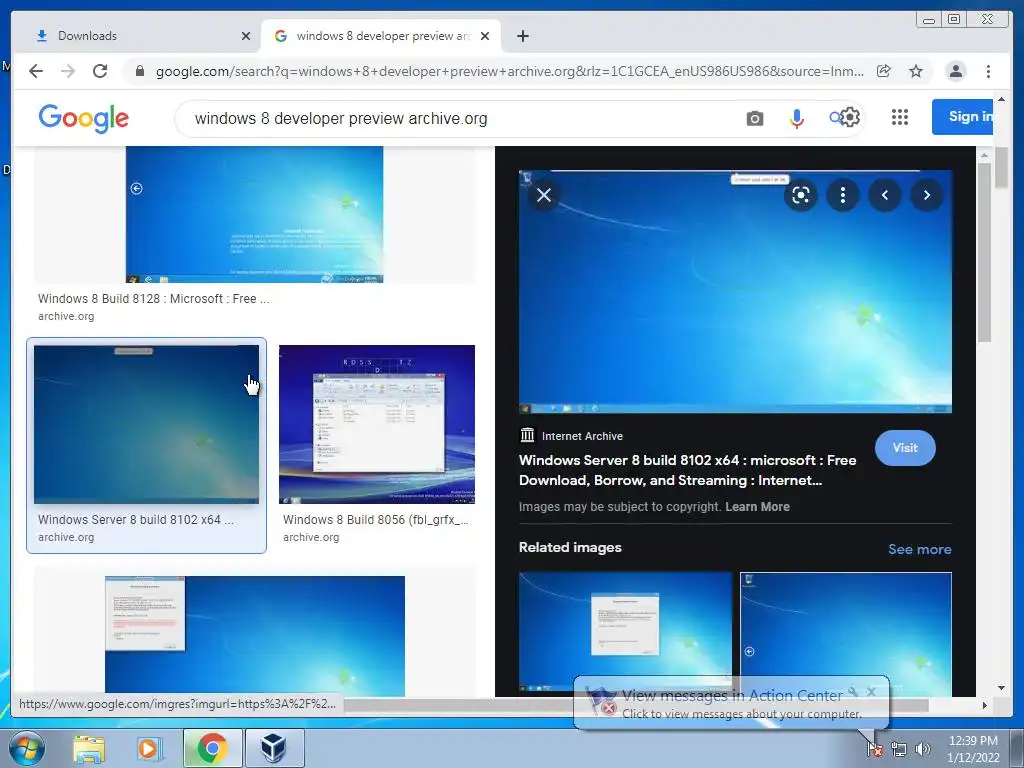Open first related image with setup dialog
This screenshot has width=1024, height=768.
[x=626, y=632]
